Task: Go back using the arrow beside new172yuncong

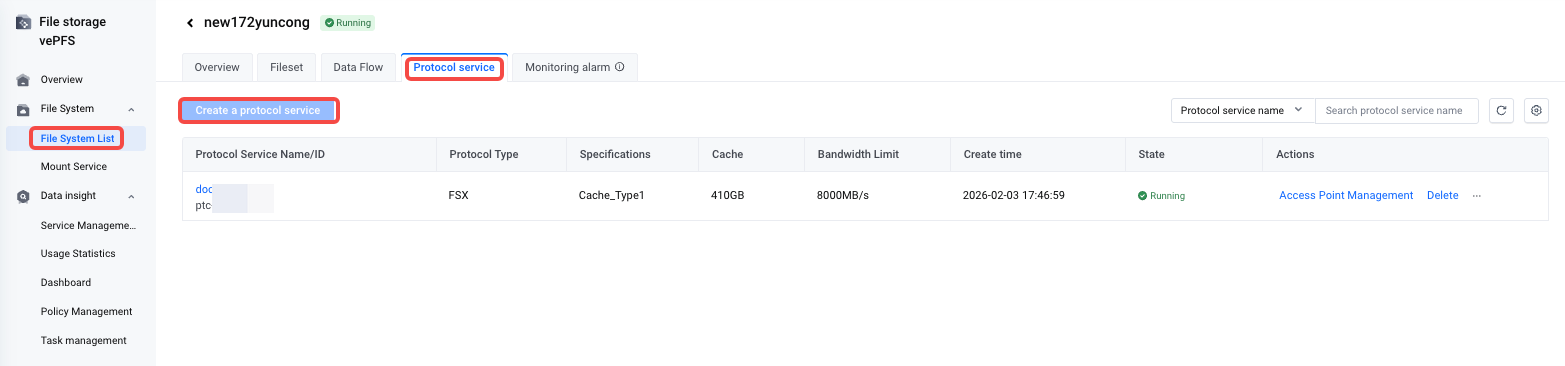Action: click(190, 23)
